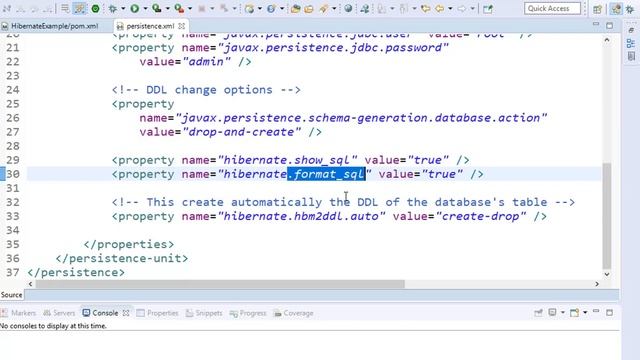
Task: Click the Search flashlight icon
Action: pyautogui.click(x=324, y=9)
